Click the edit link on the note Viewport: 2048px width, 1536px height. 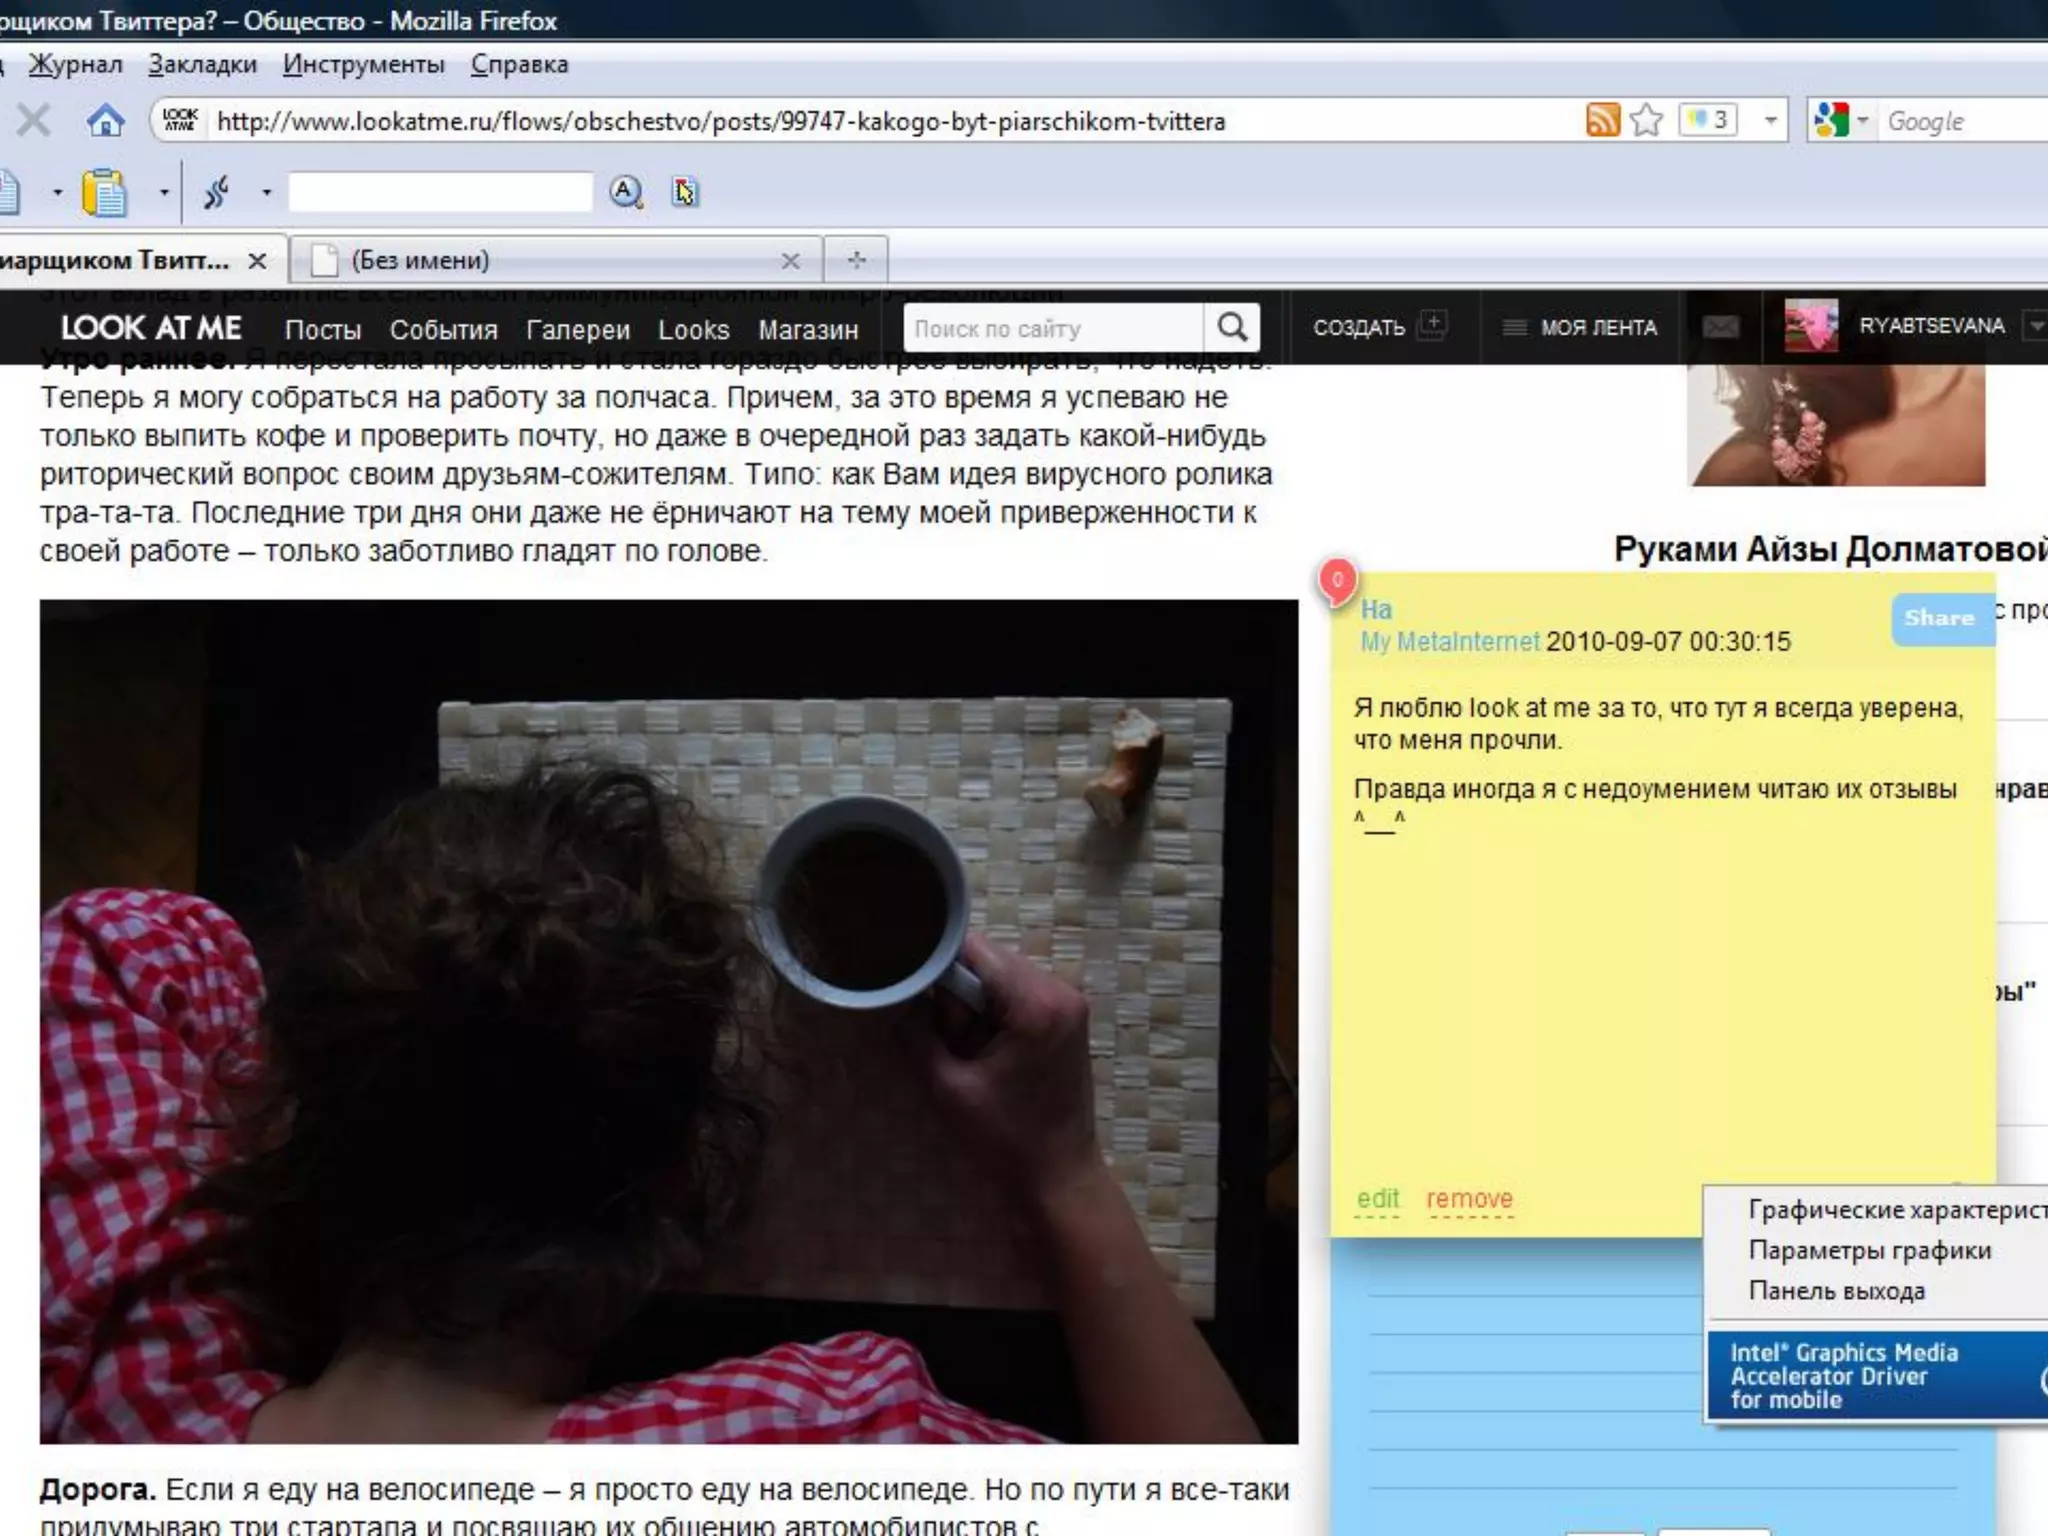[1377, 1198]
